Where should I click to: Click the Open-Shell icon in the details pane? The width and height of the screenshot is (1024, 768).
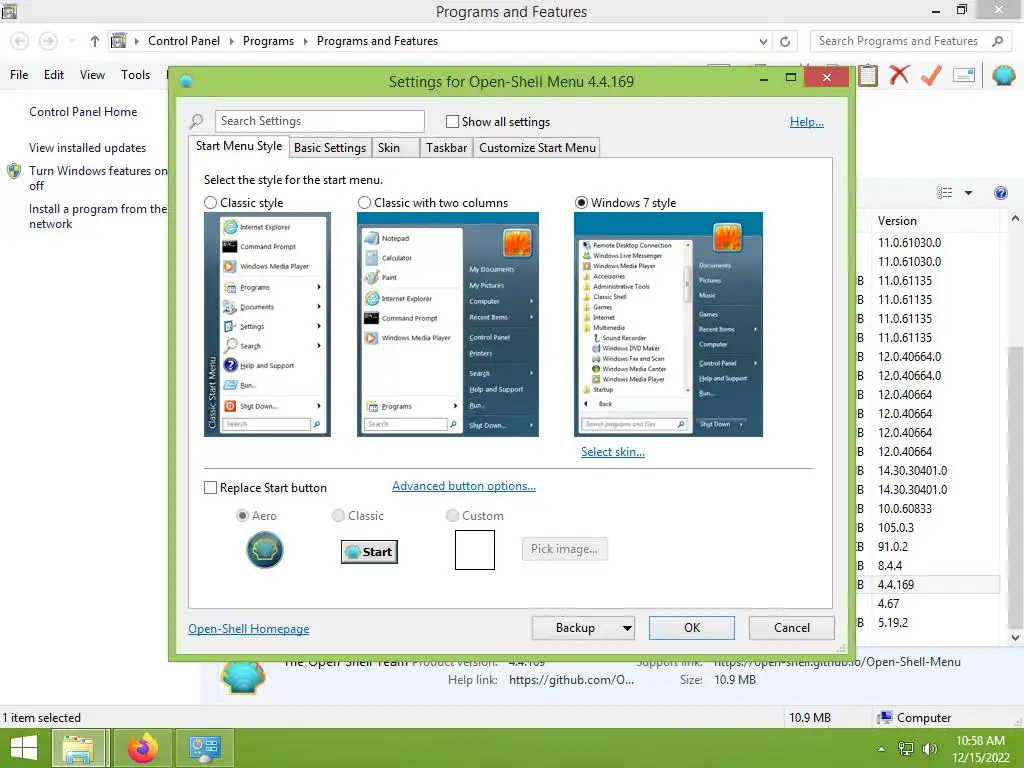point(243,676)
